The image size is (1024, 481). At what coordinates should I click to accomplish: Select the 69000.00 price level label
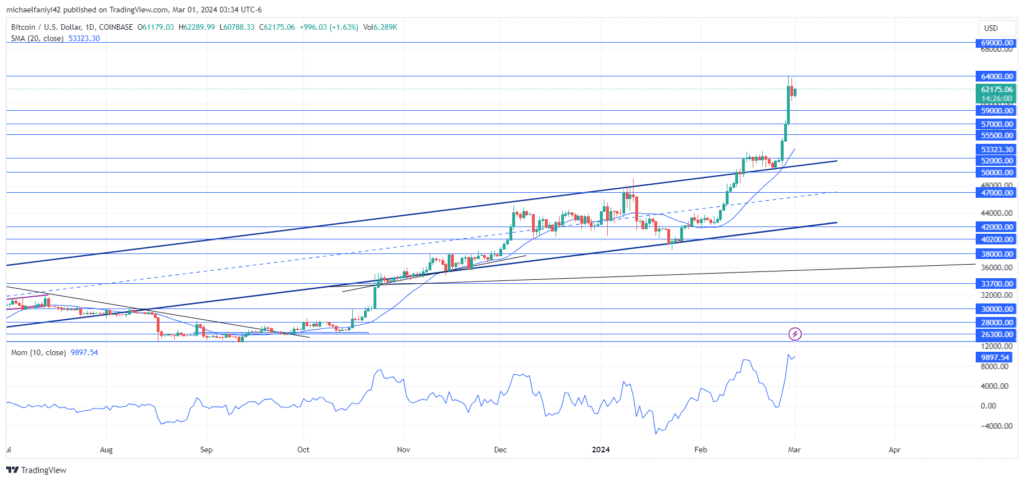point(997,42)
